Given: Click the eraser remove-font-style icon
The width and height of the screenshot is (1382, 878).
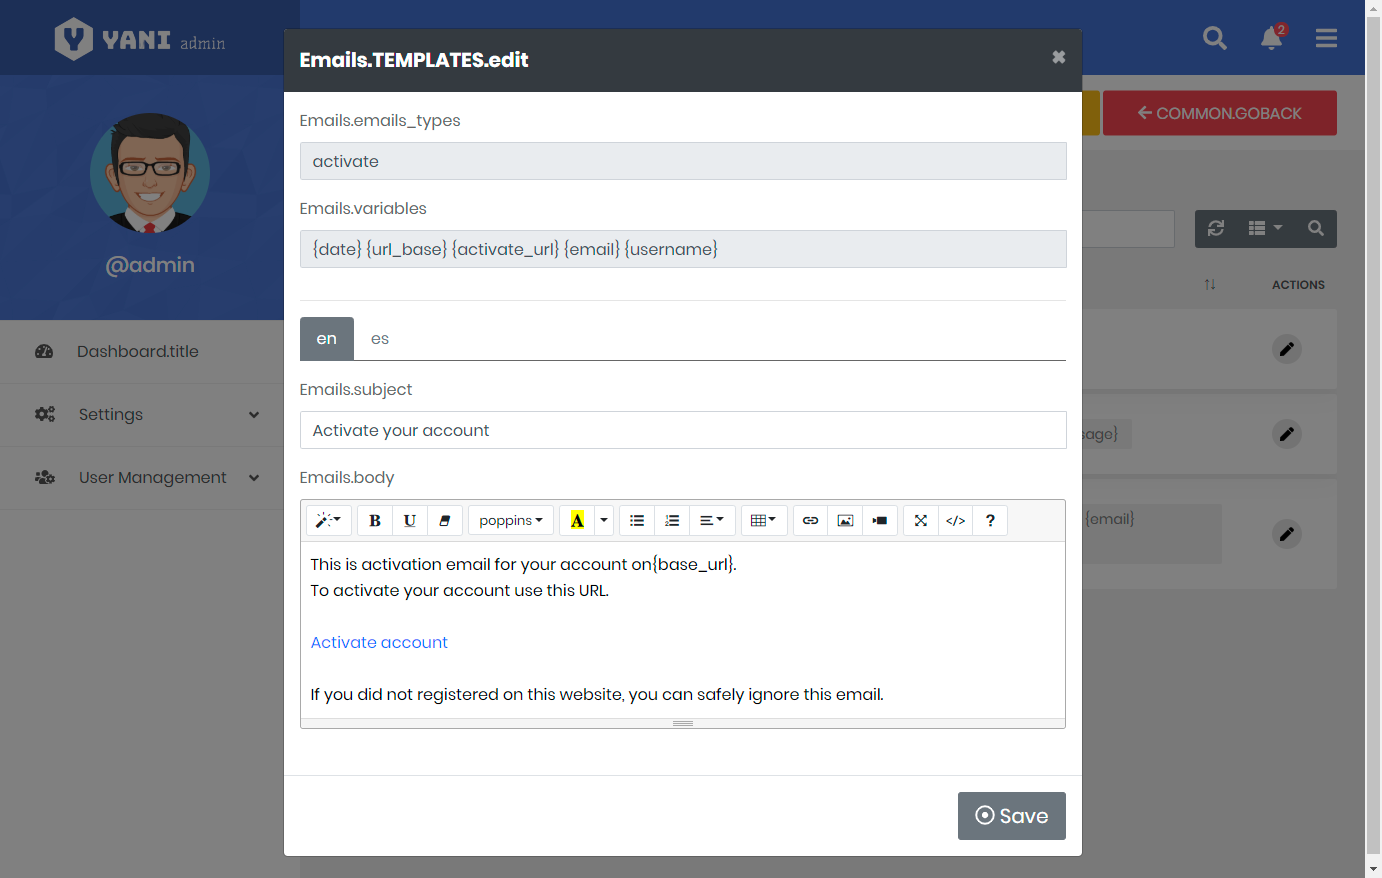Looking at the screenshot, I should [444, 520].
